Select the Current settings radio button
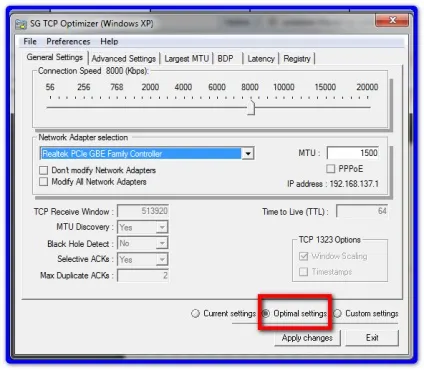 [195, 313]
